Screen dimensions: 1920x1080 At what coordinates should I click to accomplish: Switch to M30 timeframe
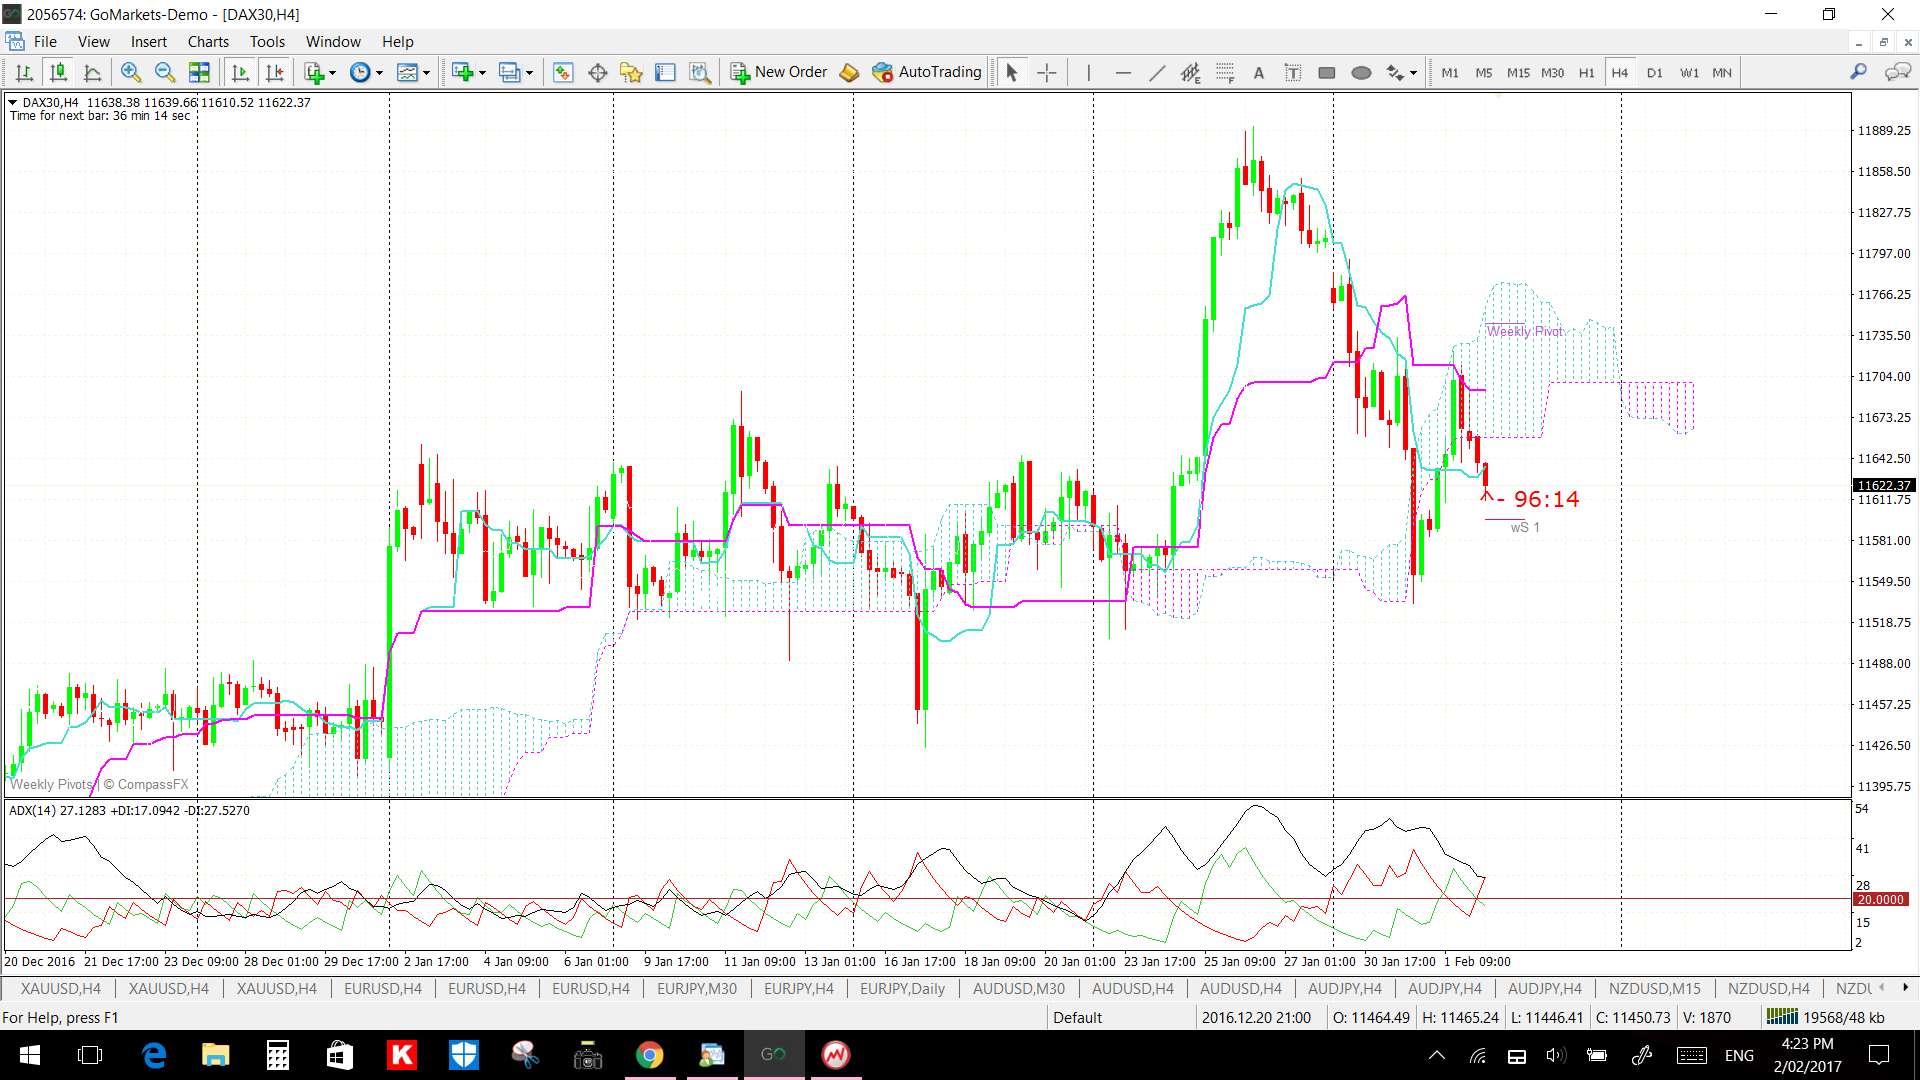pos(1553,72)
